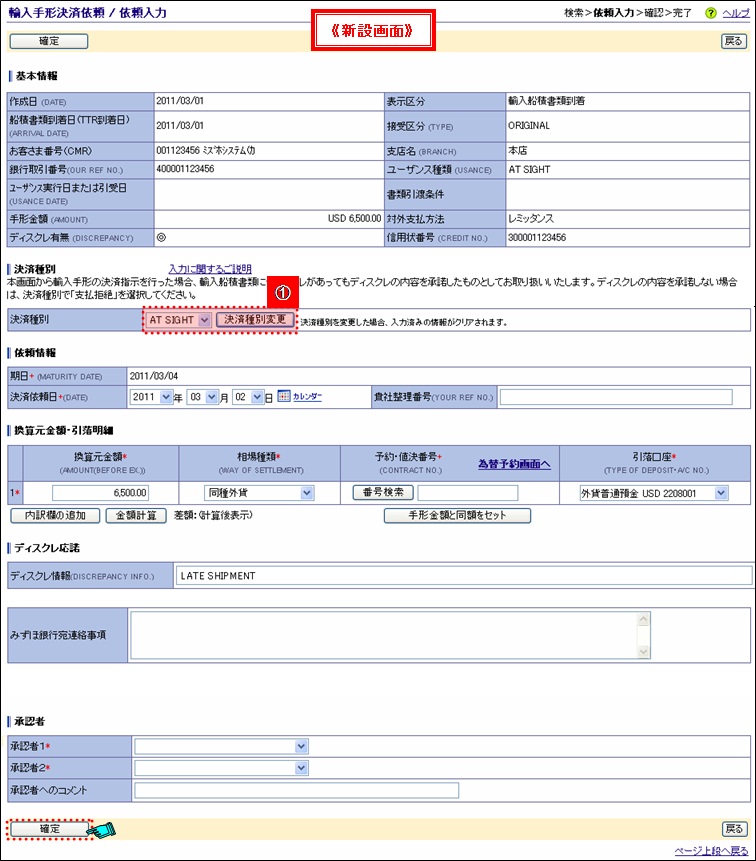Screen dimensions: 756x861
Task: Click the top 確定 button
Action: [49, 41]
